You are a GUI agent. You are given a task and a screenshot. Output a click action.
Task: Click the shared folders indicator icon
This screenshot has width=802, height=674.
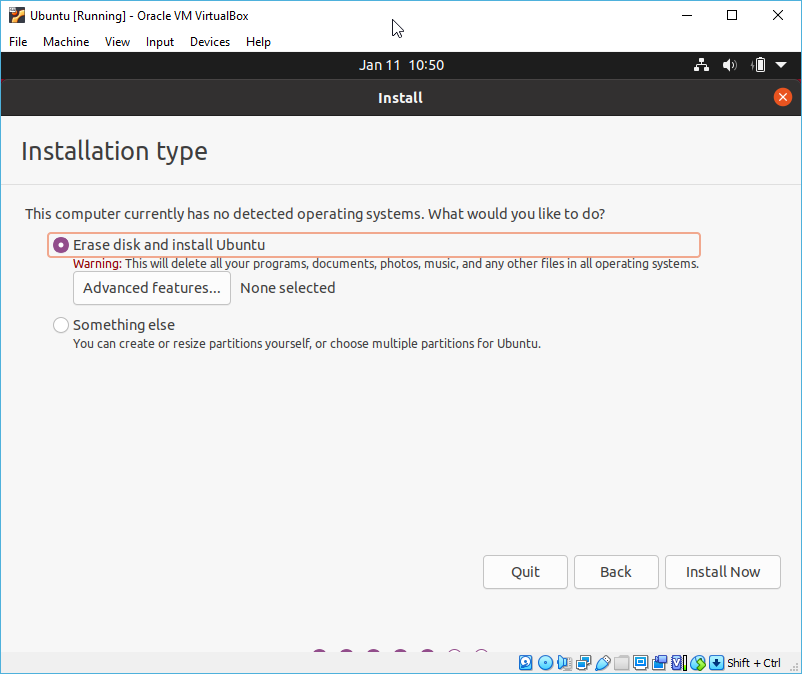621,663
